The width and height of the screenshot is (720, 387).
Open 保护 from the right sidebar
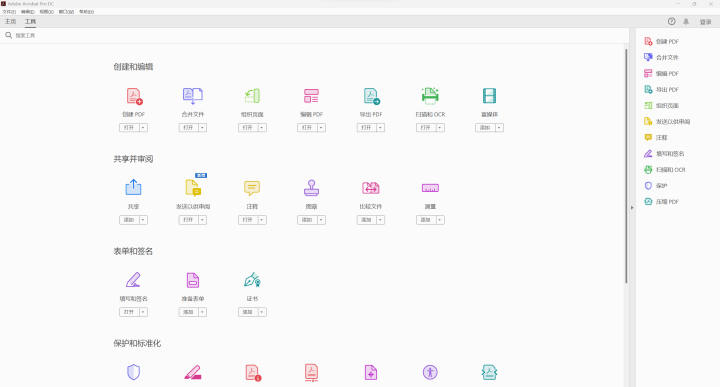point(656,185)
